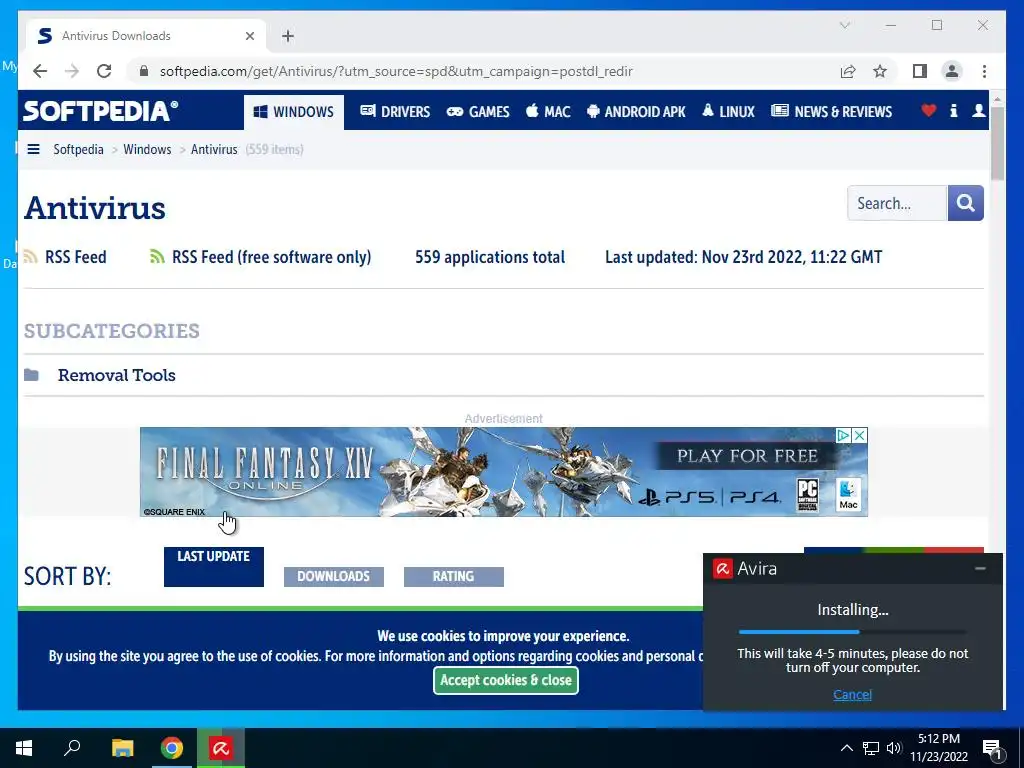Viewport: 1024px width, 768px height.
Task: Open File Explorer from taskbar
Action: 122,748
